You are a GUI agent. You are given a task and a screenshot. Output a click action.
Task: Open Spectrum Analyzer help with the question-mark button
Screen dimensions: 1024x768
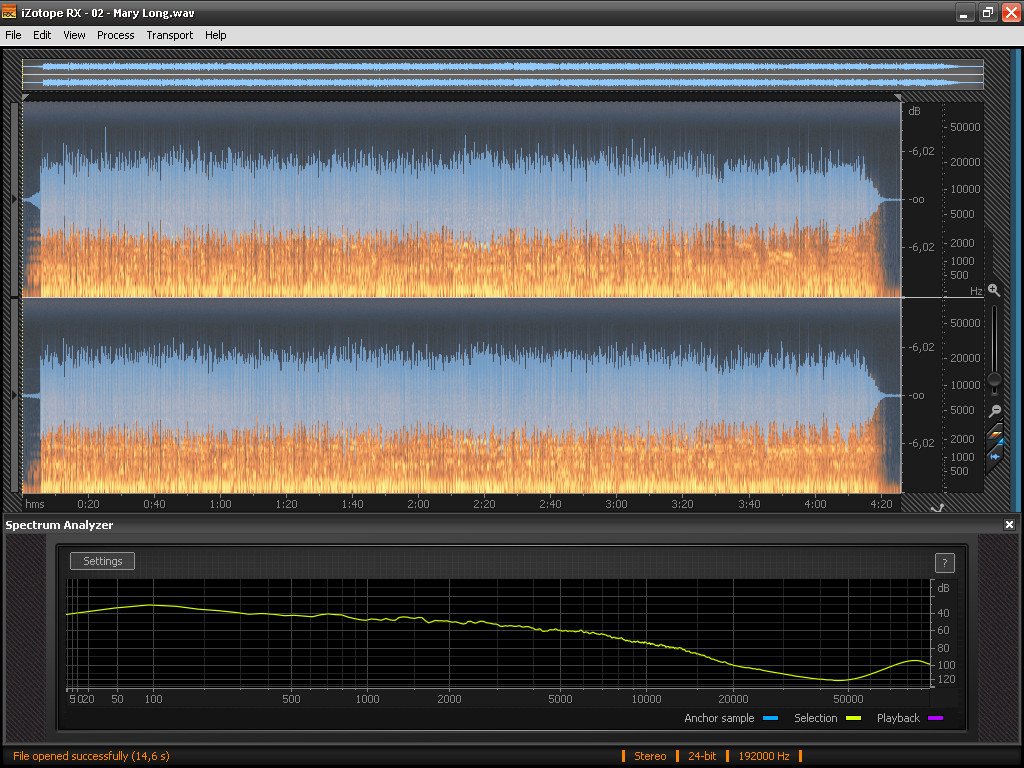tap(944, 563)
